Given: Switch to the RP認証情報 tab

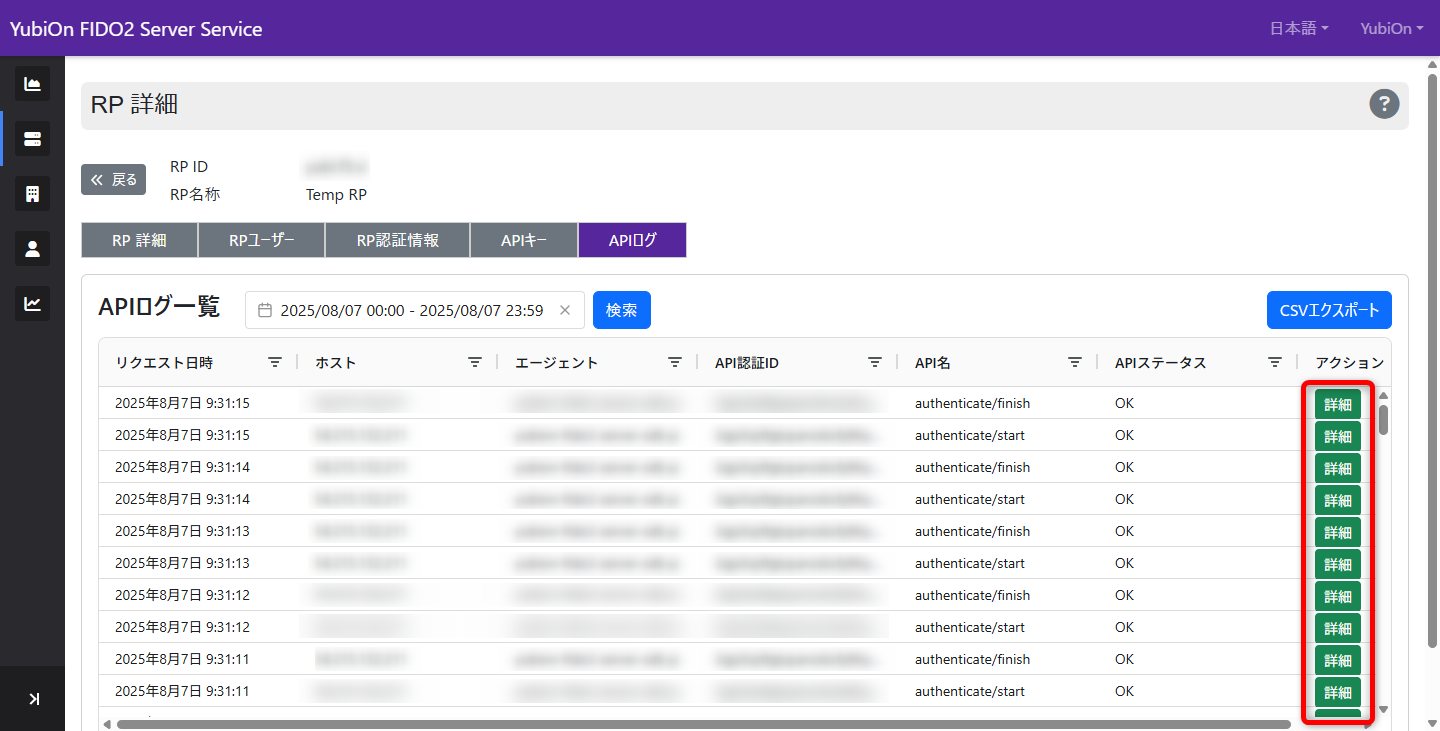Looking at the screenshot, I should click(398, 240).
